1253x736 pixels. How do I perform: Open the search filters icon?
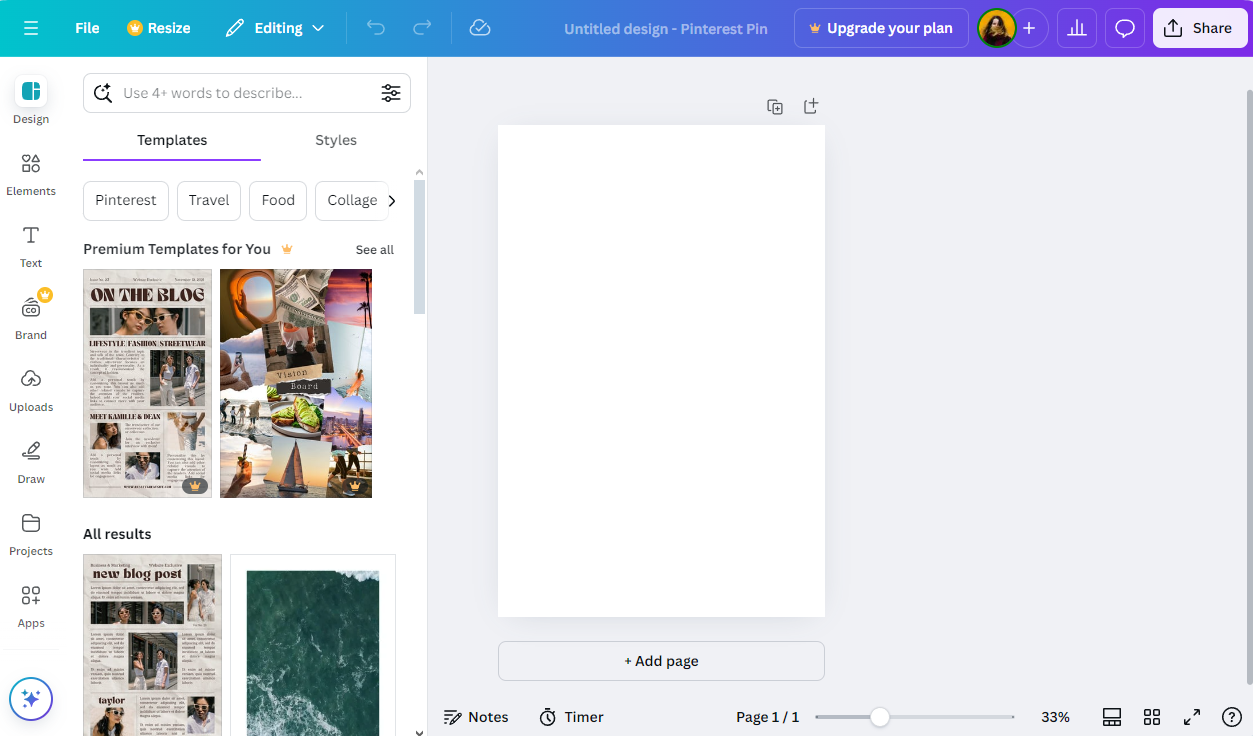tap(391, 93)
